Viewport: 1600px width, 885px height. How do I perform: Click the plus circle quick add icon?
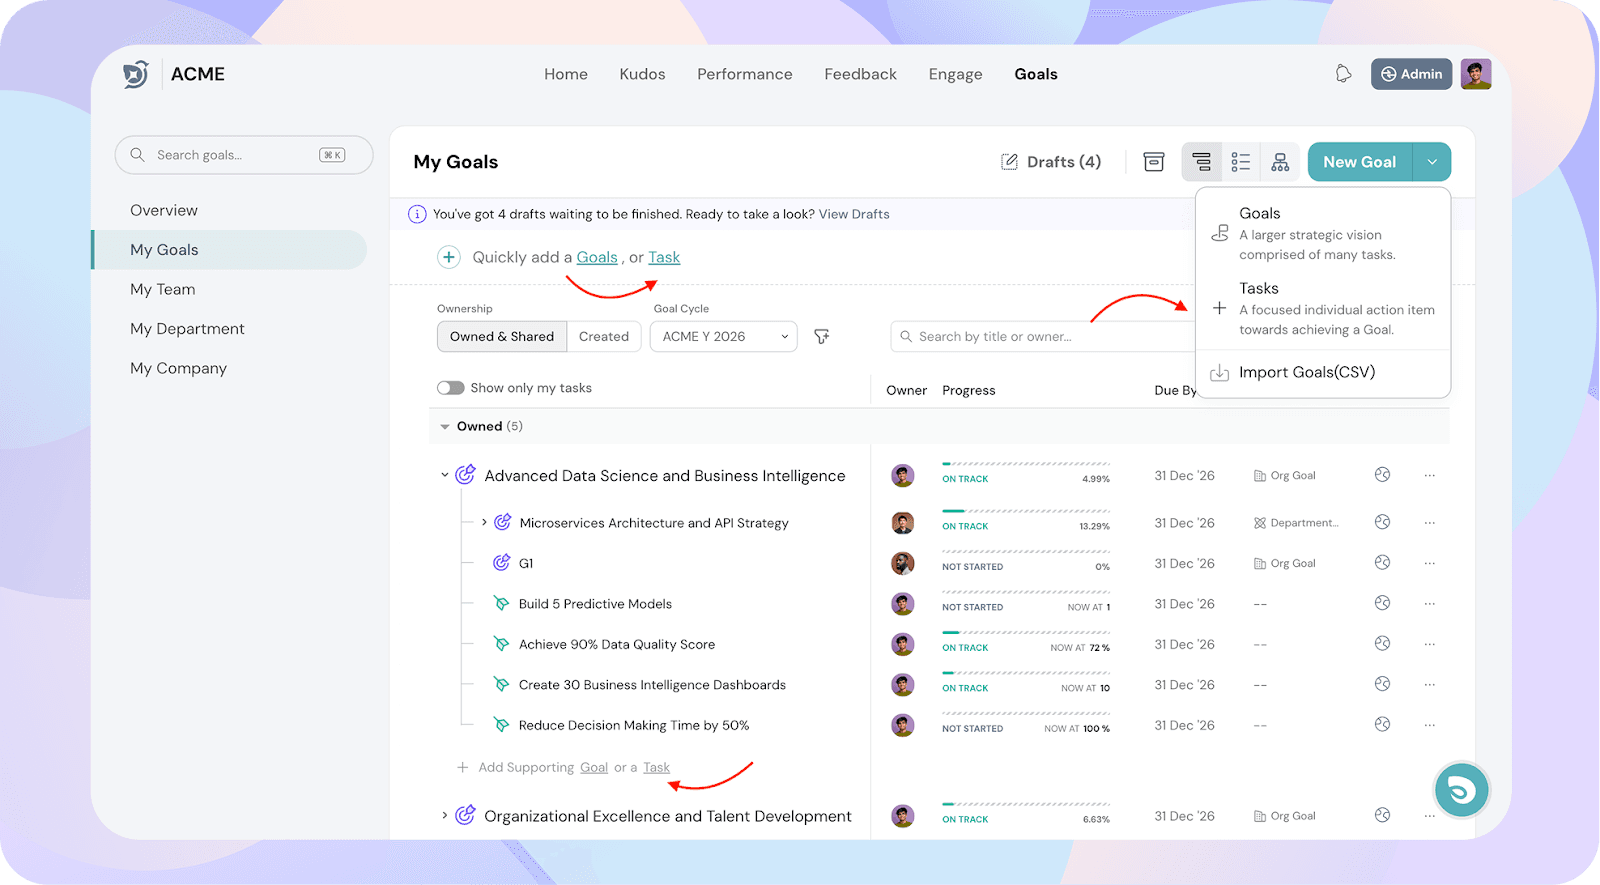(449, 257)
